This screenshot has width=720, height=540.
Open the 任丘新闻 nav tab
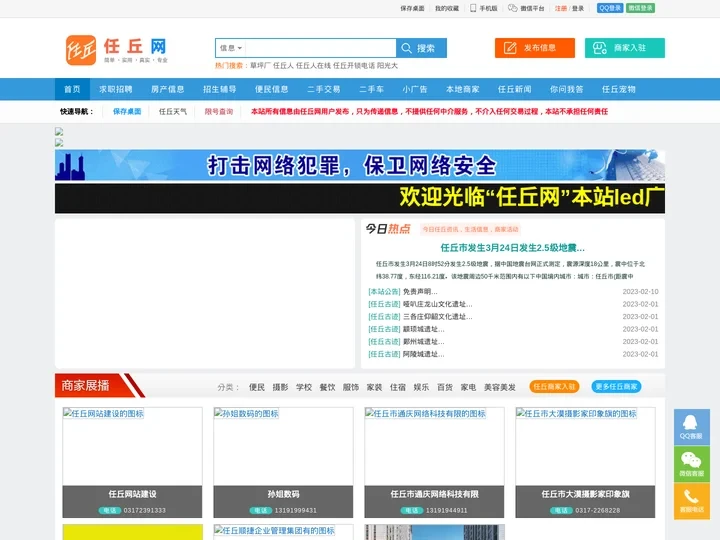pyautogui.click(x=514, y=89)
